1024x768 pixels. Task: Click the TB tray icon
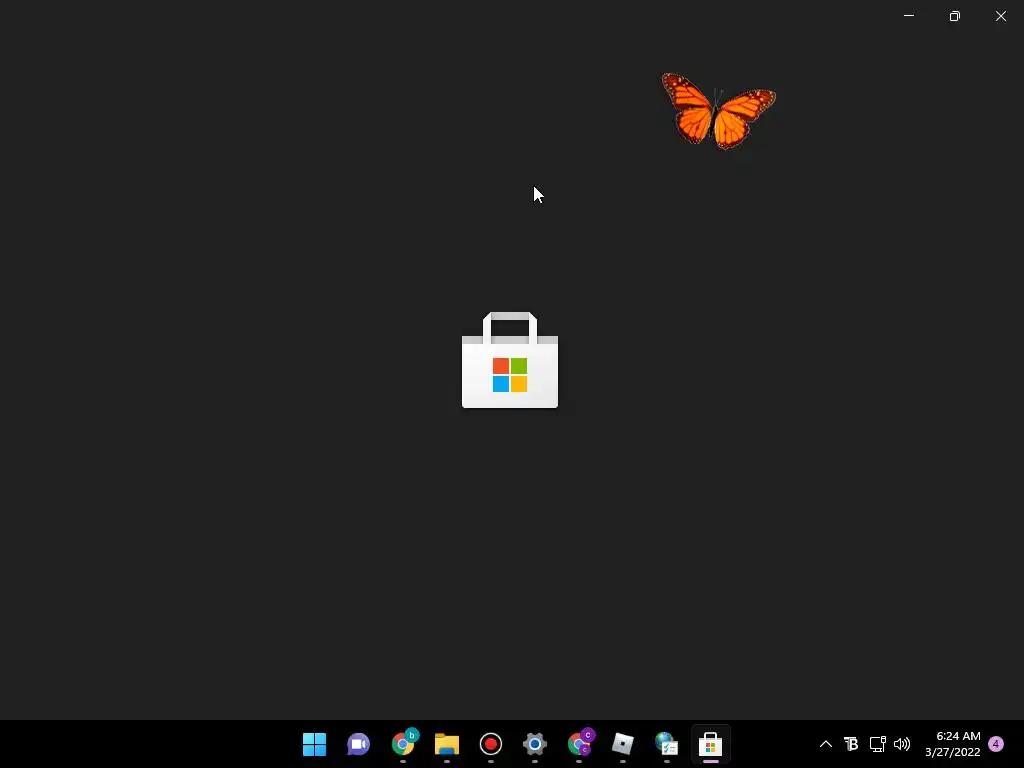tap(851, 744)
